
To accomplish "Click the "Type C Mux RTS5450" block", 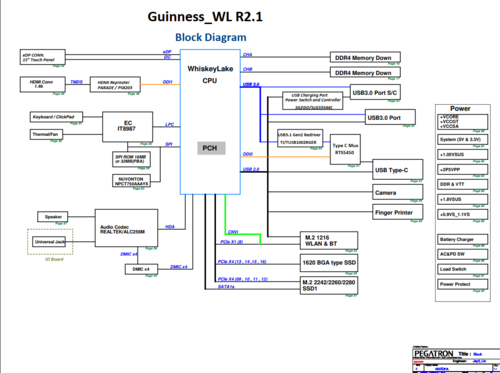I will click(345, 149).
